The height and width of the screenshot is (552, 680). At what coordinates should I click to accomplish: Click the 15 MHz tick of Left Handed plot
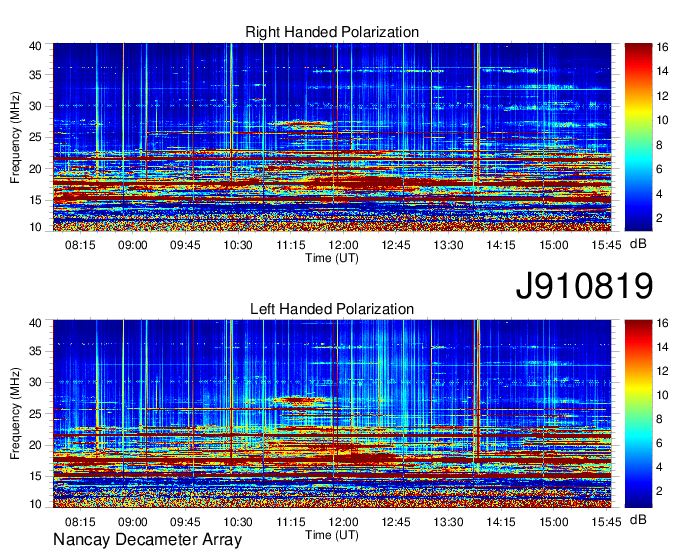35,477
